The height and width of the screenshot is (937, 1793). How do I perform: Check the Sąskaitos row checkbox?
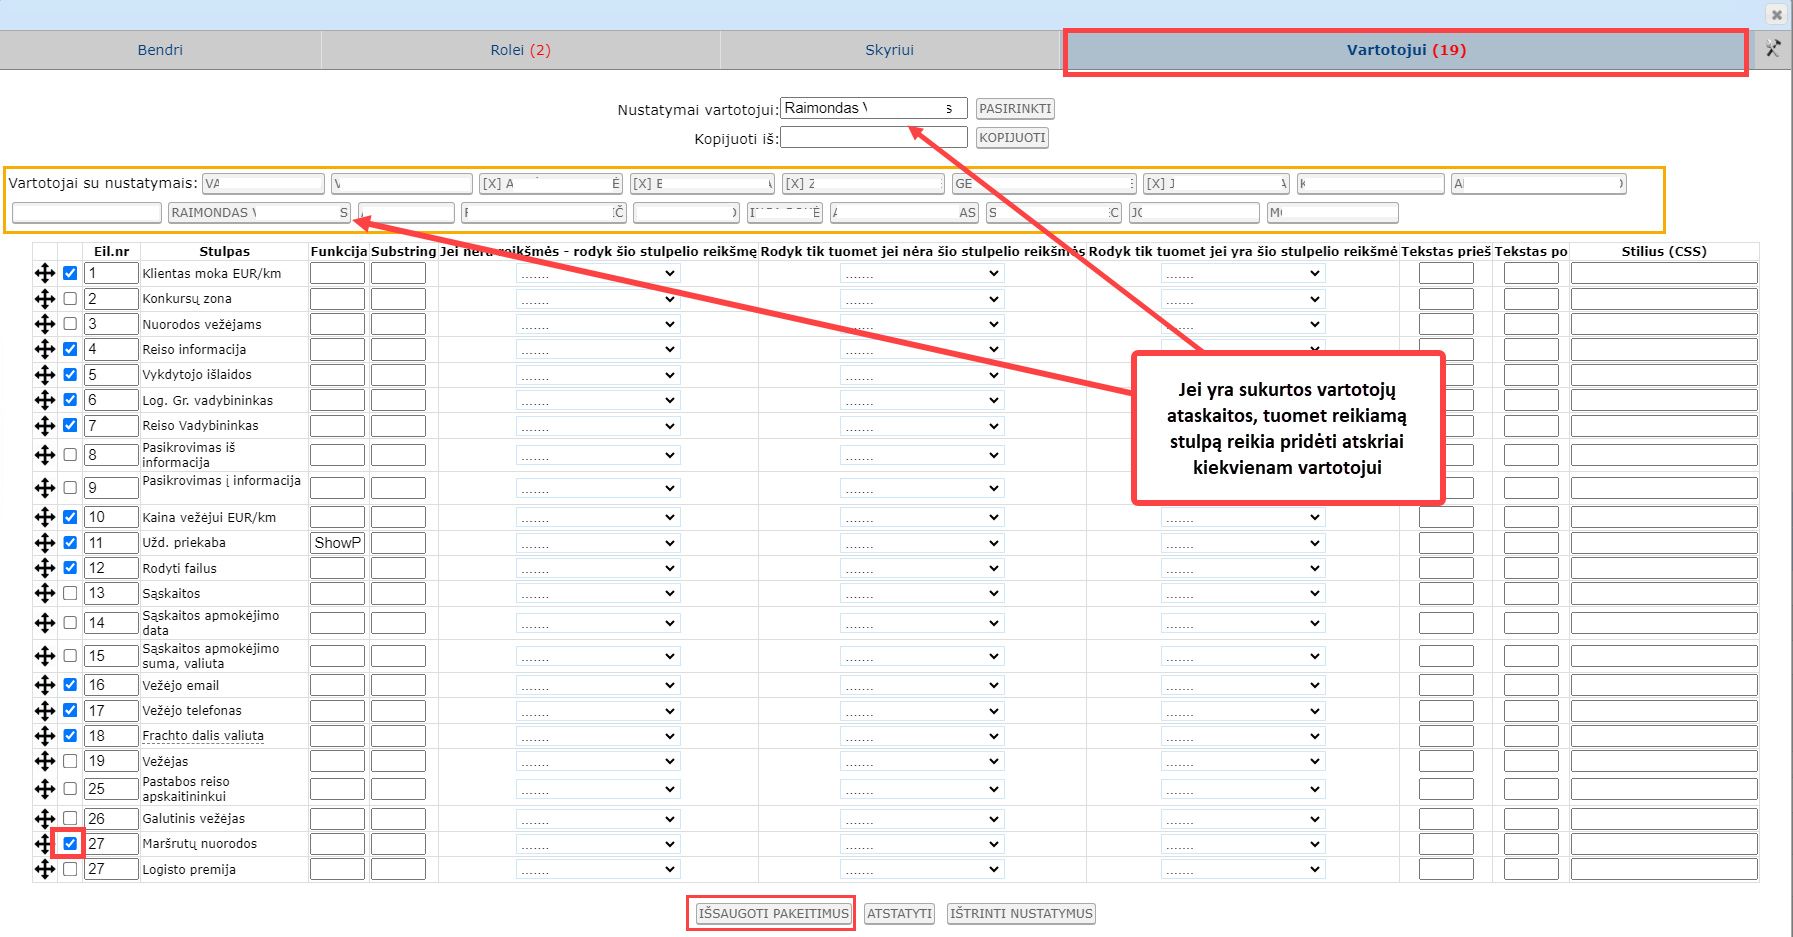pos(70,593)
